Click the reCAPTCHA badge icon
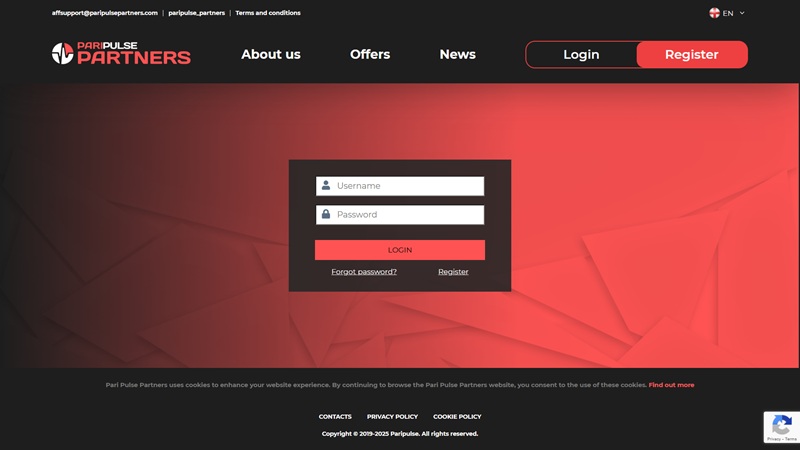 click(782, 424)
